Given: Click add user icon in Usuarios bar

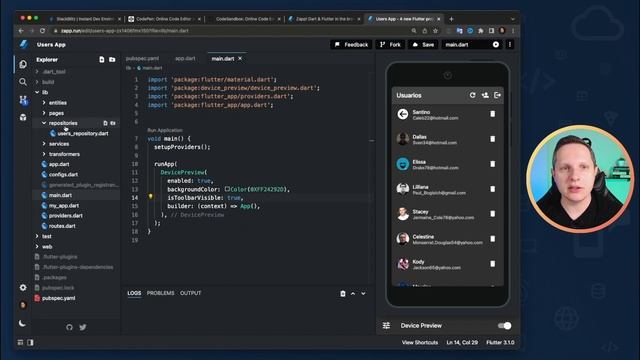Looking at the screenshot, I should click(x=485, y=95).
